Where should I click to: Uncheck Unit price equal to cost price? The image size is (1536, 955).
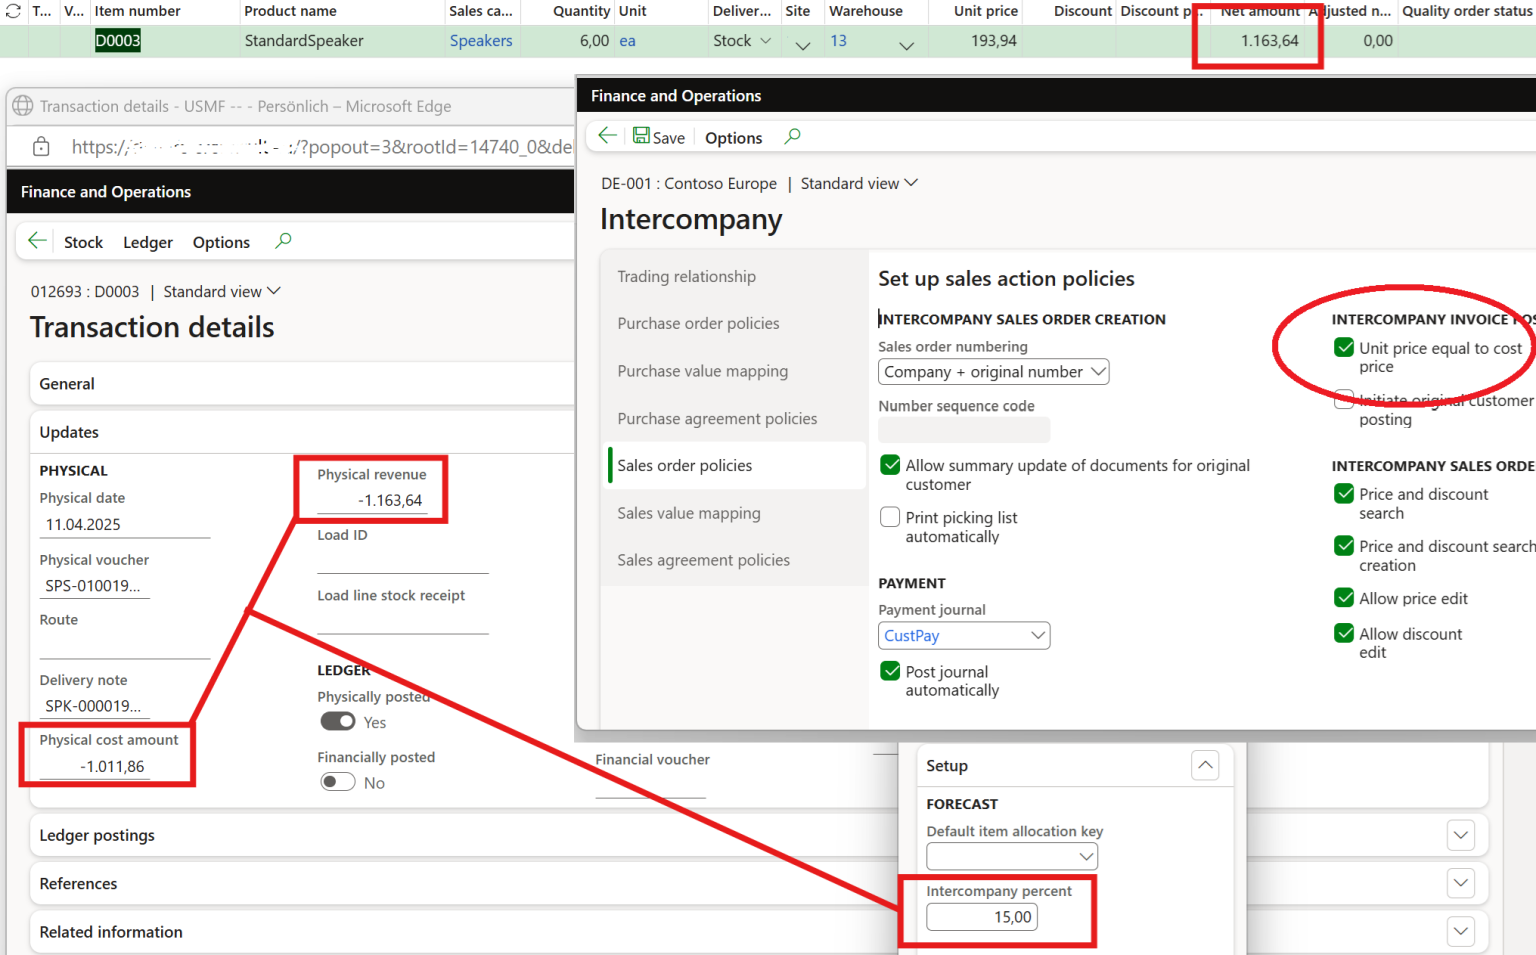(x=1344, y=348)
